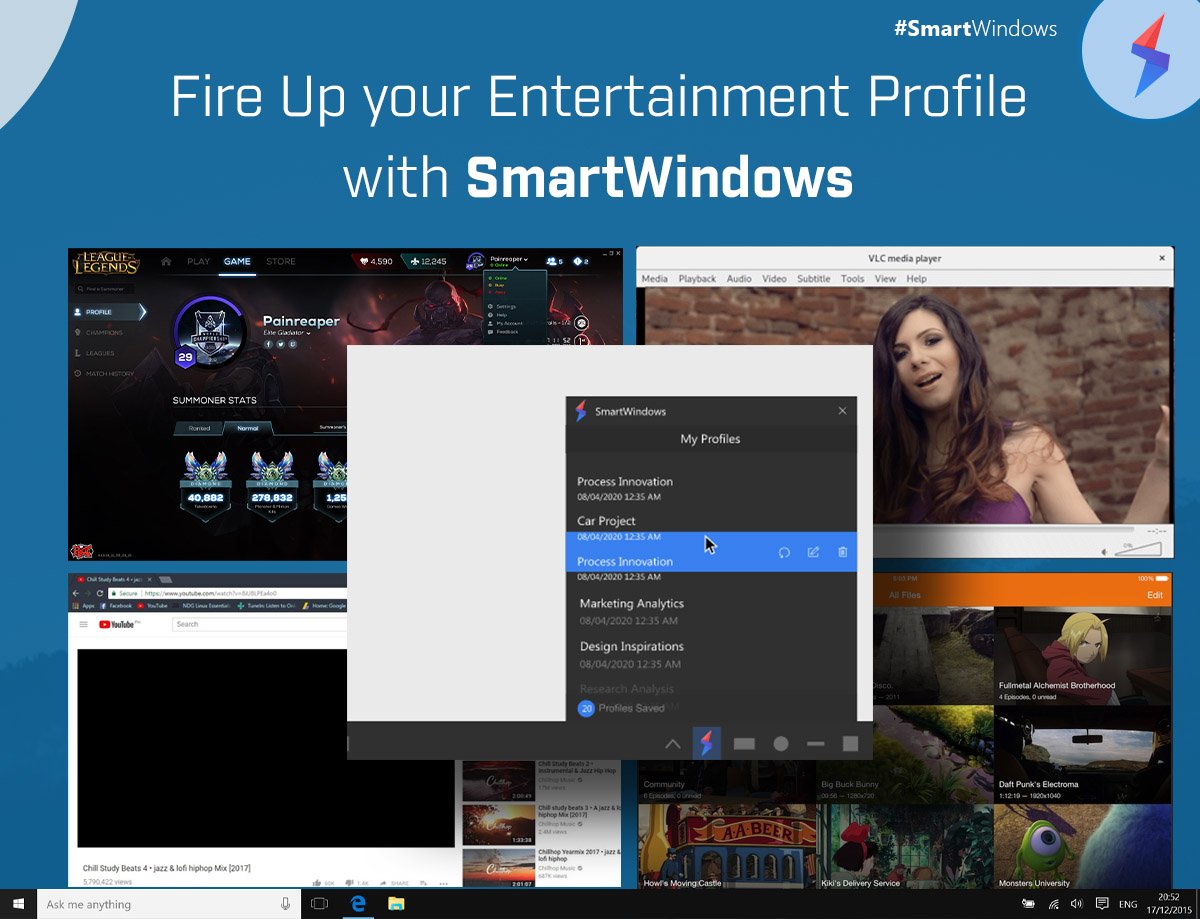Screen dimensions: 1200x919
Task: Open the Action Center from the system tray
Action: point(1102,904)
